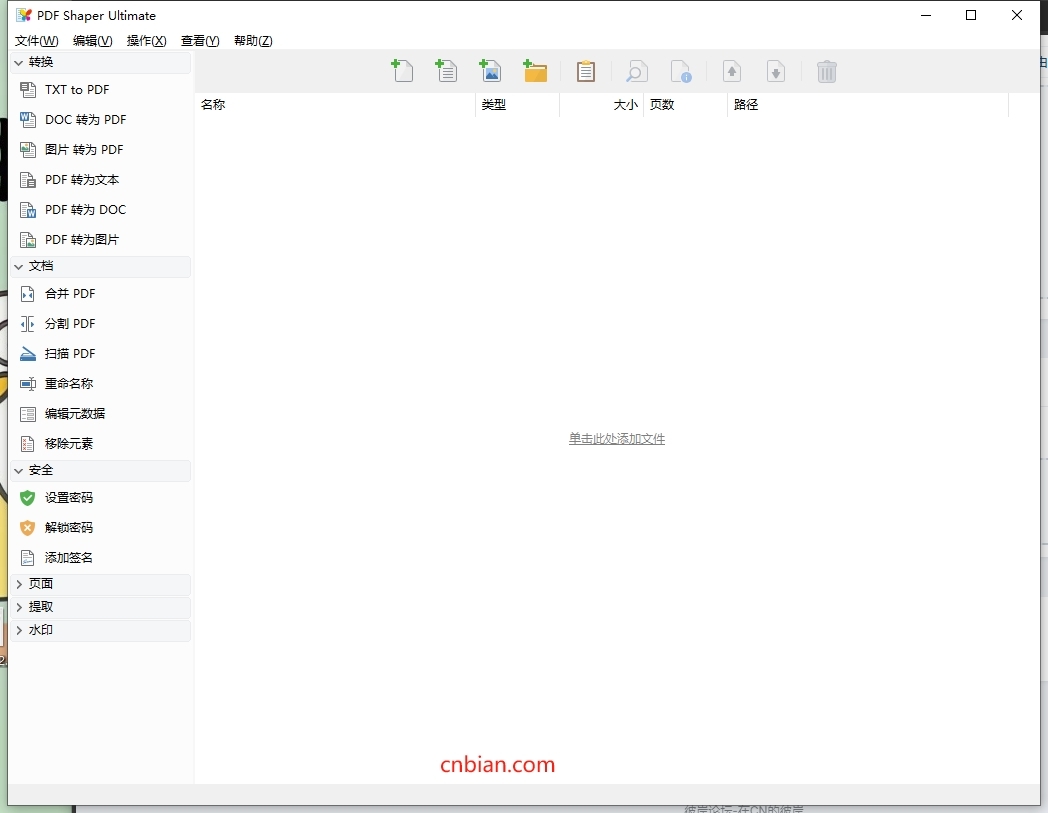Image resolution: width=1048 pixels, height=813 pixels.
Task: Sort by the 类型 column header
Action: point(517,105)
